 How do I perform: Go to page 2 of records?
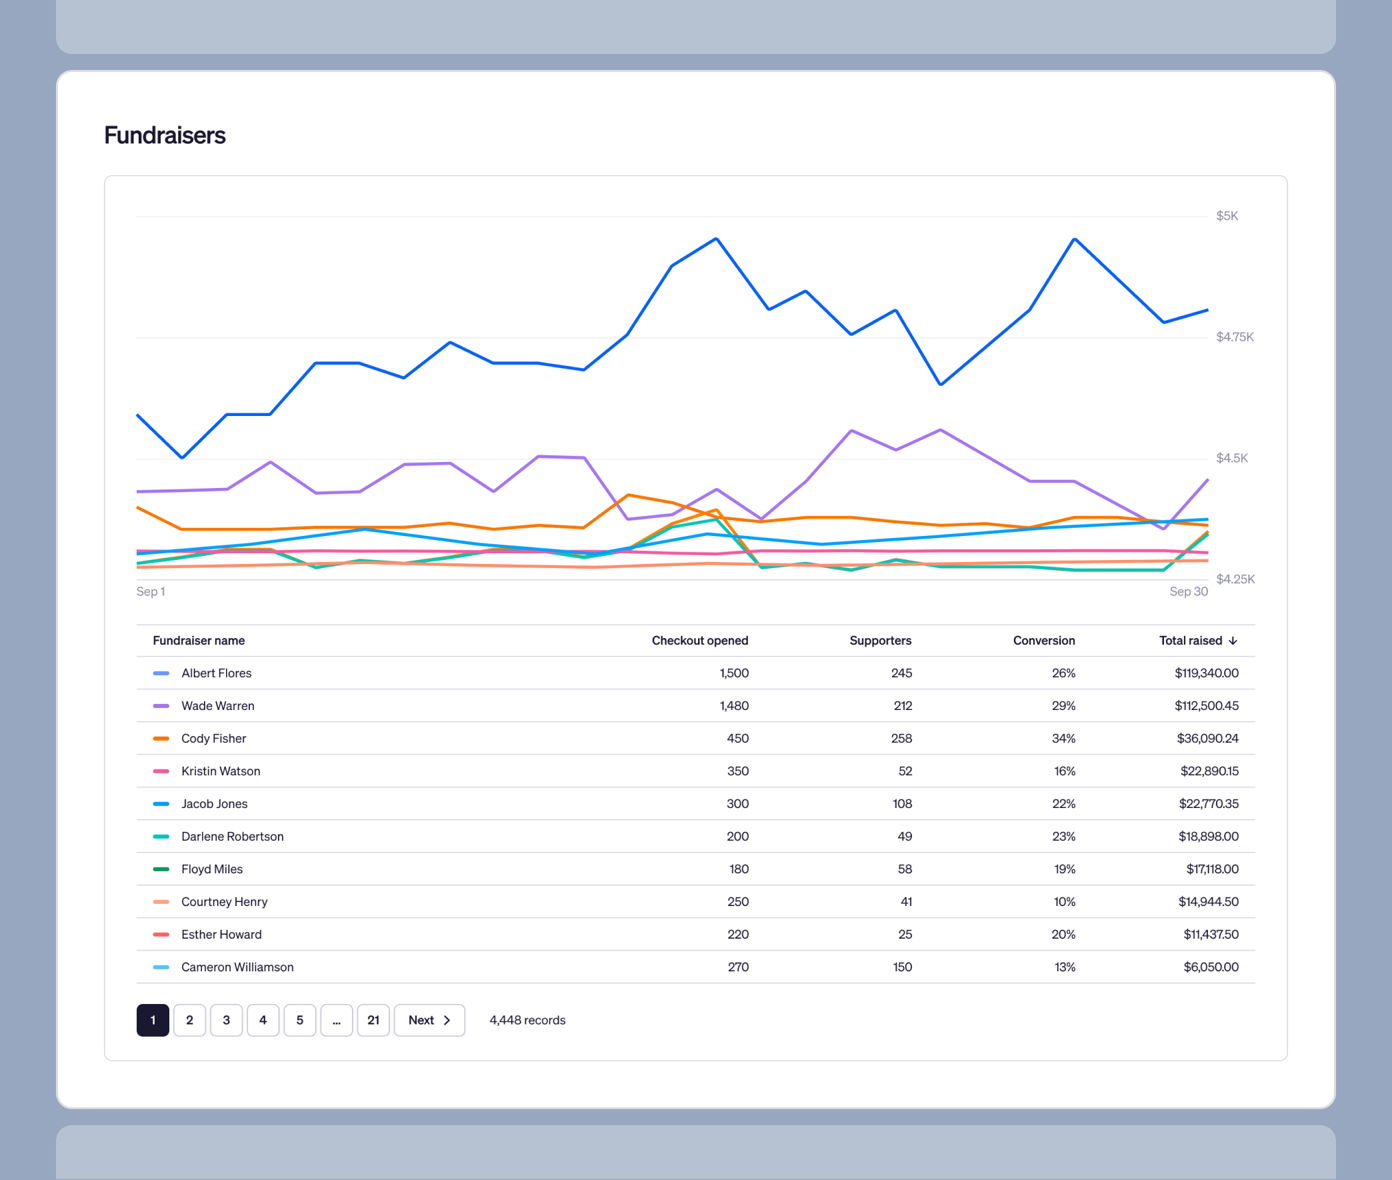click(189, 1020)
